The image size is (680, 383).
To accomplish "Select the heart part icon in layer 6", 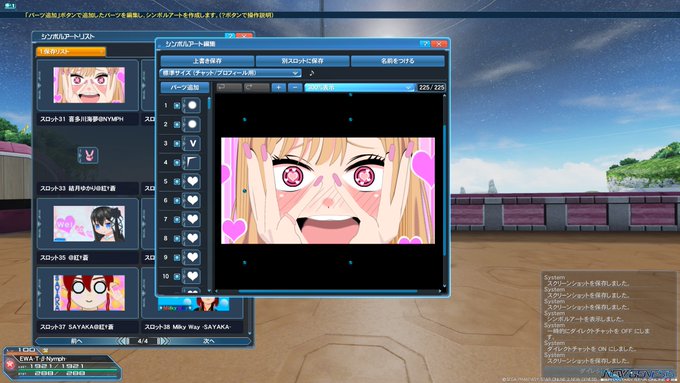I will pos(192,200).
